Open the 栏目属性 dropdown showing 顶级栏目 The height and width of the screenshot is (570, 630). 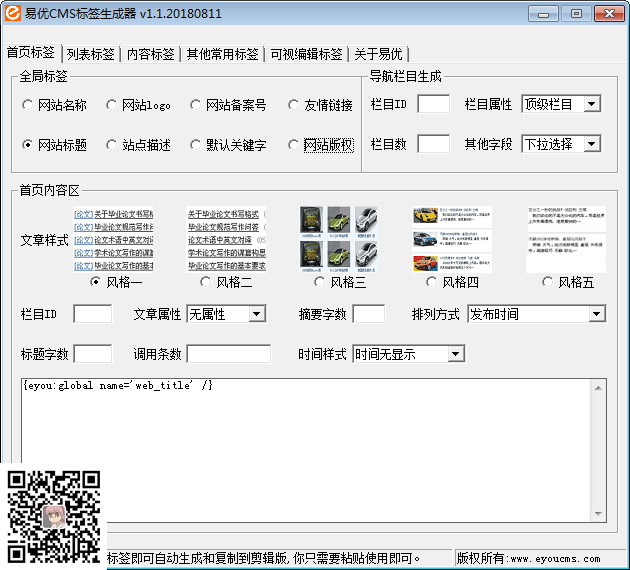coord(561,104)
